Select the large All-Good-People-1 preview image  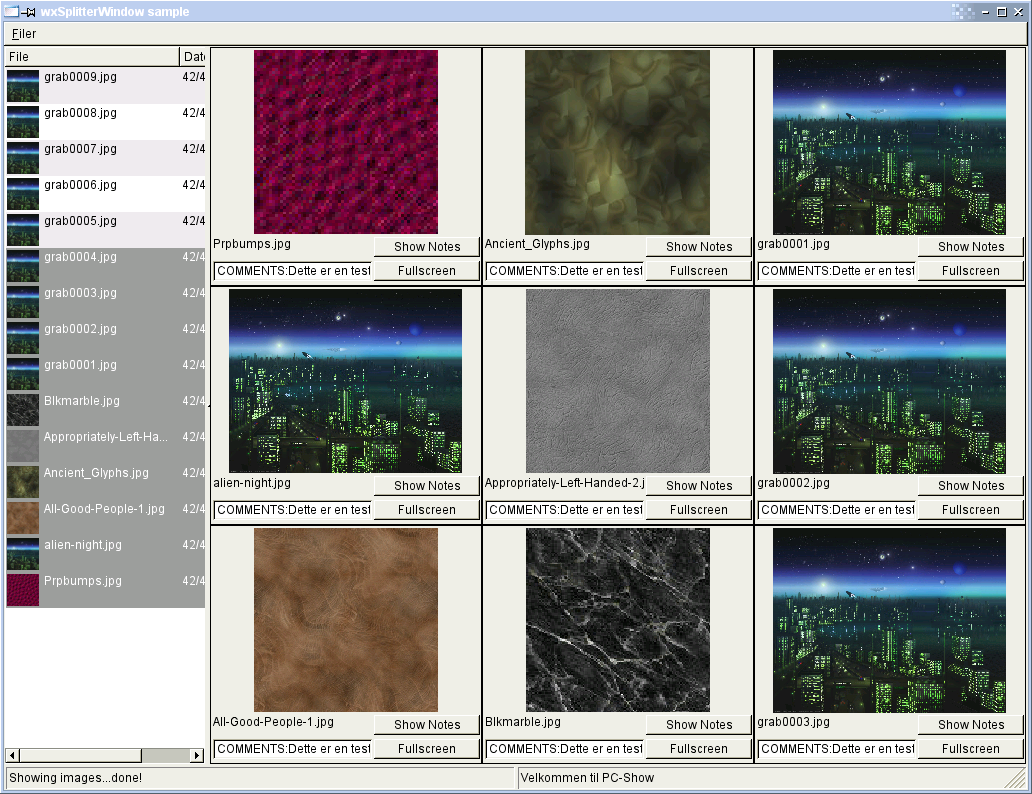(x=345, y=620)
